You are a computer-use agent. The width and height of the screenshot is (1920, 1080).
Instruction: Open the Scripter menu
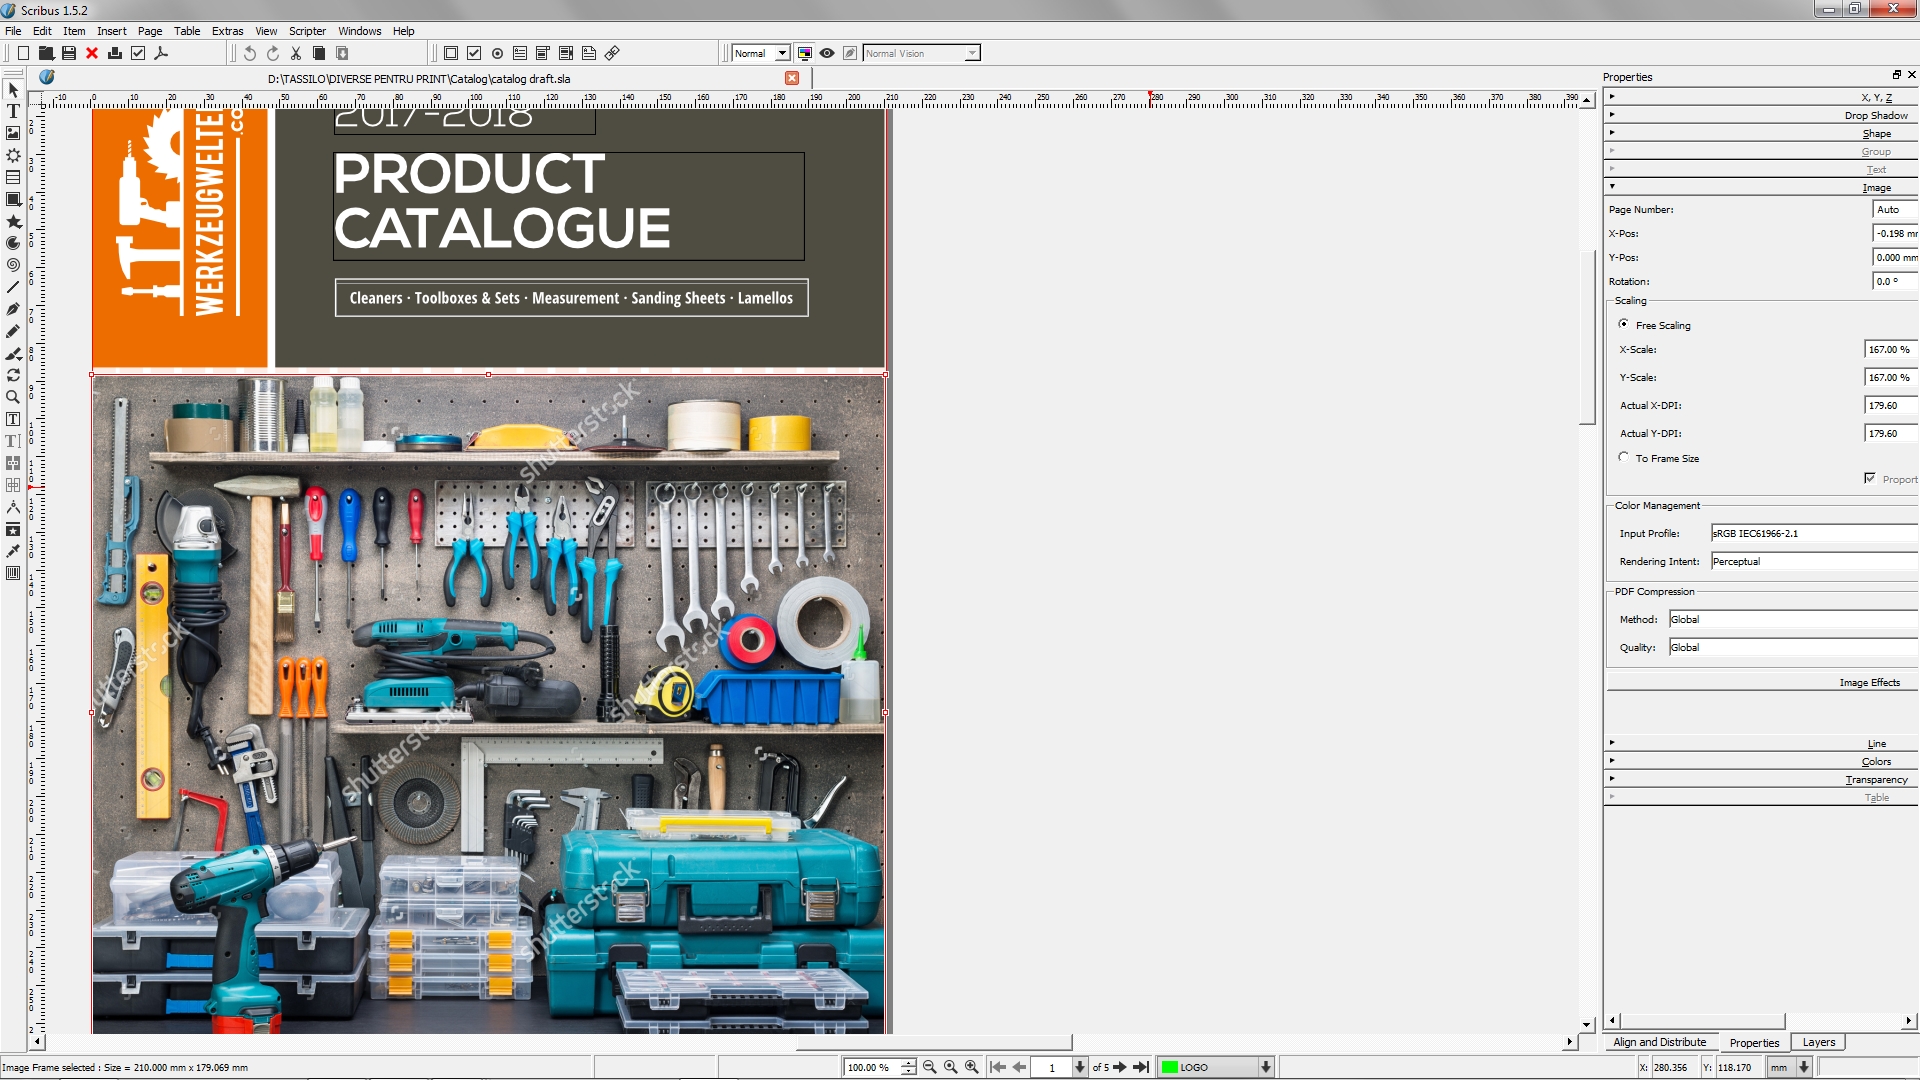pyautogui.click(x=307, y=31)
